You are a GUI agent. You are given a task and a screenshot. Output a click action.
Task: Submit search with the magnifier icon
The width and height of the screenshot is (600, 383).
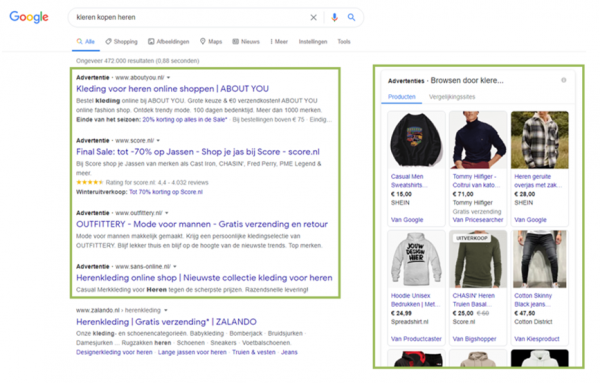(x=351, y=17)
